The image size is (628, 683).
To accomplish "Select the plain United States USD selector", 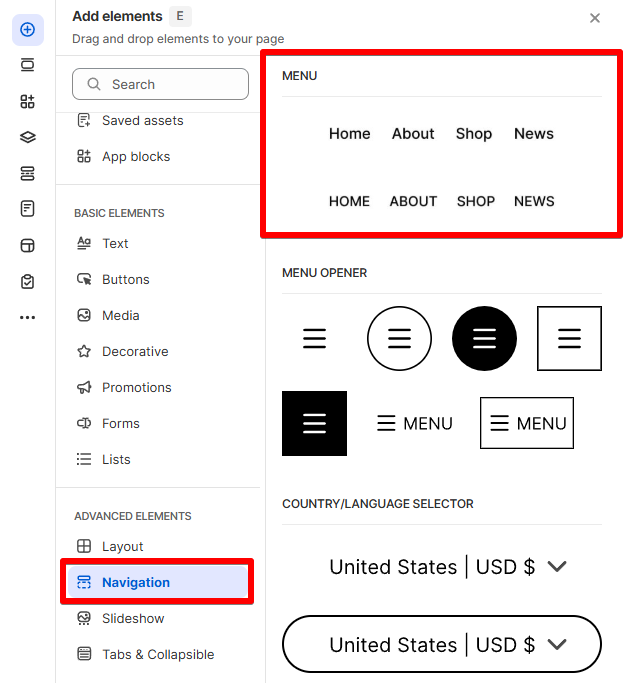I will tap(448, 567).
